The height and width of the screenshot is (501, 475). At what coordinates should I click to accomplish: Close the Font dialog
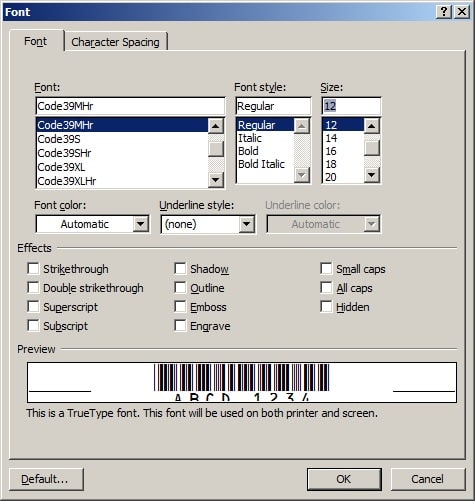tap(462, 12)
